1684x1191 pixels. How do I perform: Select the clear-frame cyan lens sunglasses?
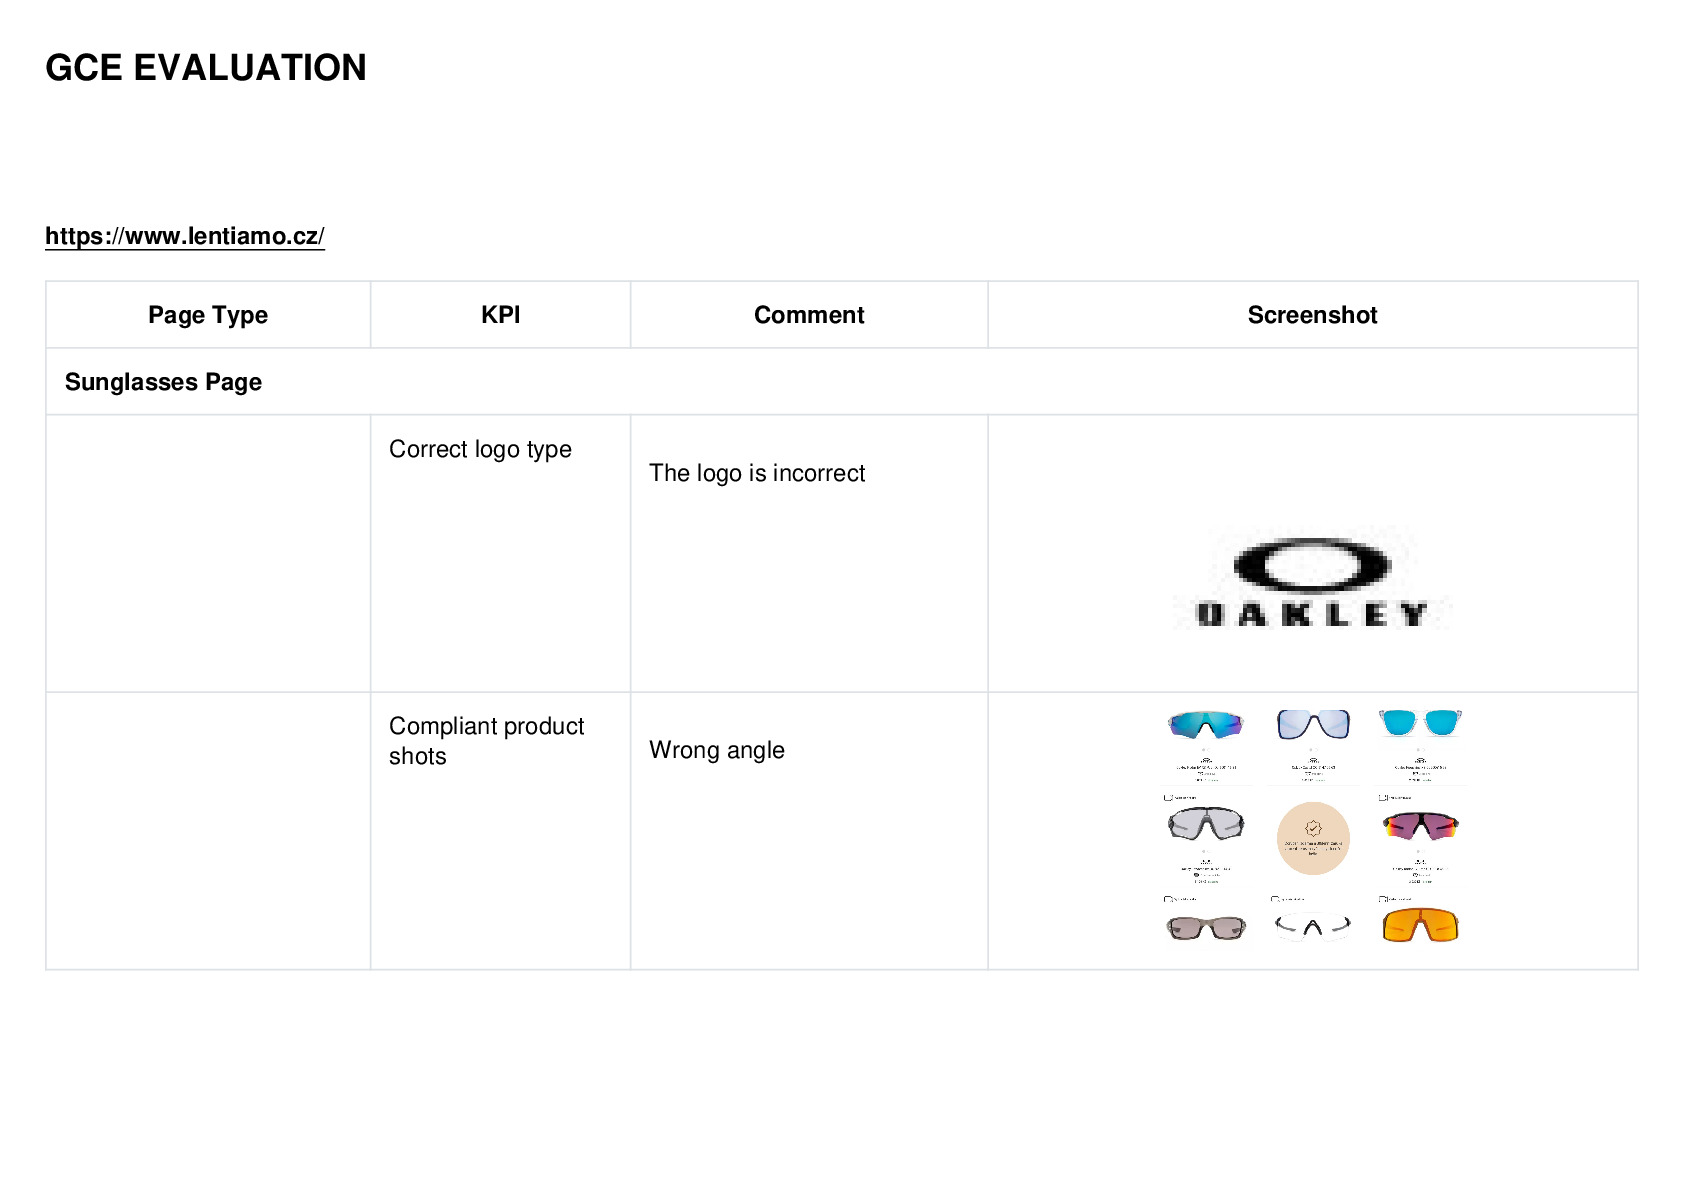[x=1420, y=722]
